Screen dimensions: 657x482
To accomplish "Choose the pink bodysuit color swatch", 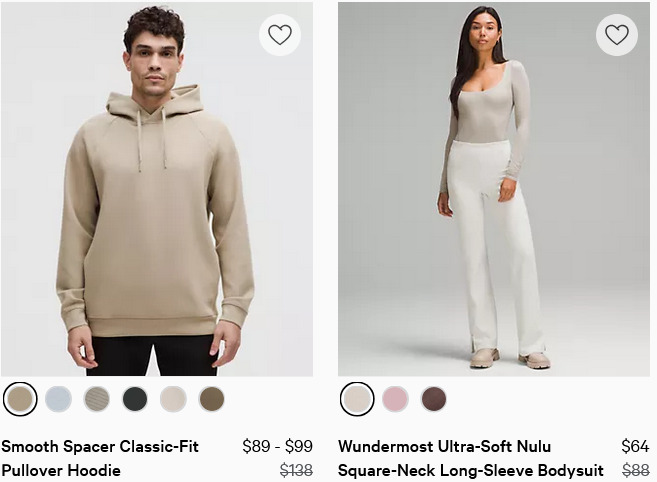I will click(x=395, y=399).
